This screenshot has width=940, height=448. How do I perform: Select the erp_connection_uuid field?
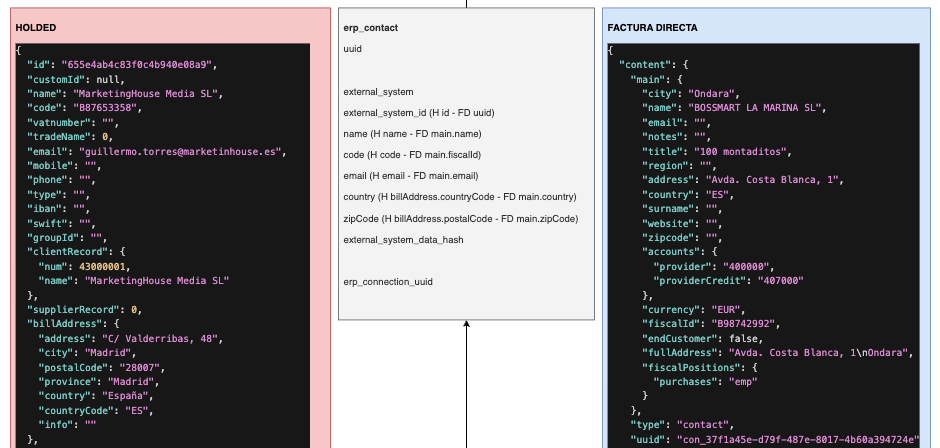(388, 282)
